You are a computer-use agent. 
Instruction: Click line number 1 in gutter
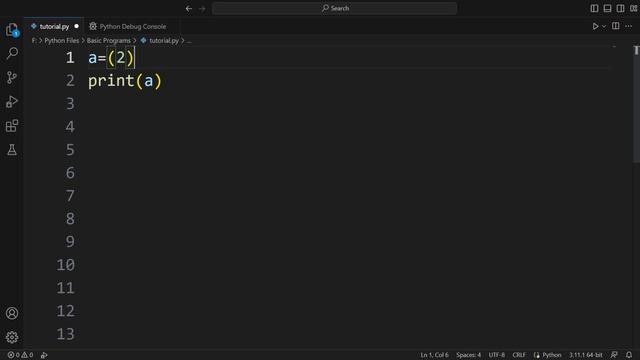click(70, 58)
